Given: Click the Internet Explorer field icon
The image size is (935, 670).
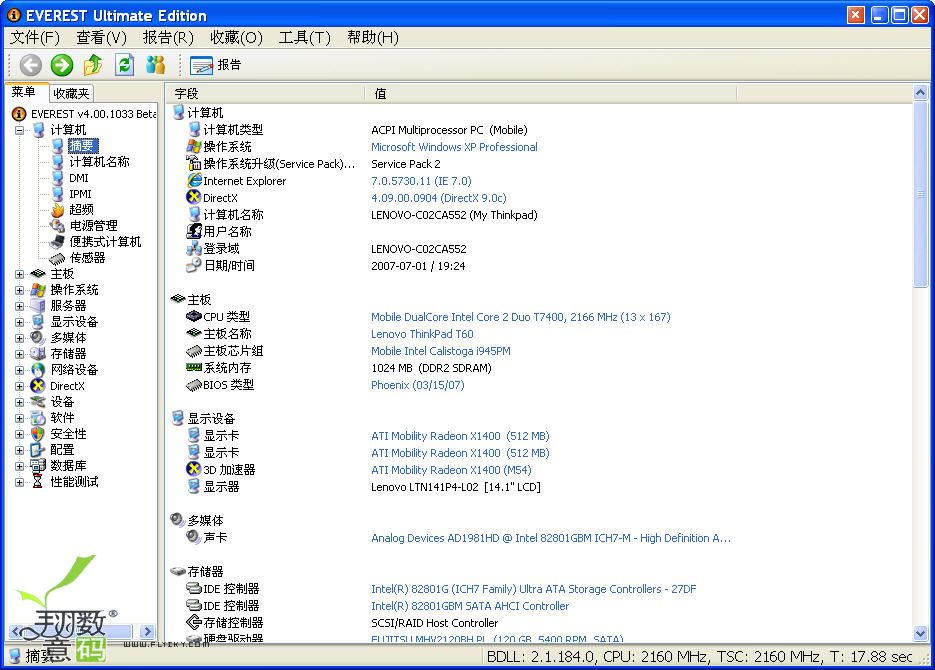Looking at the screenshot, I should (194, 180).
